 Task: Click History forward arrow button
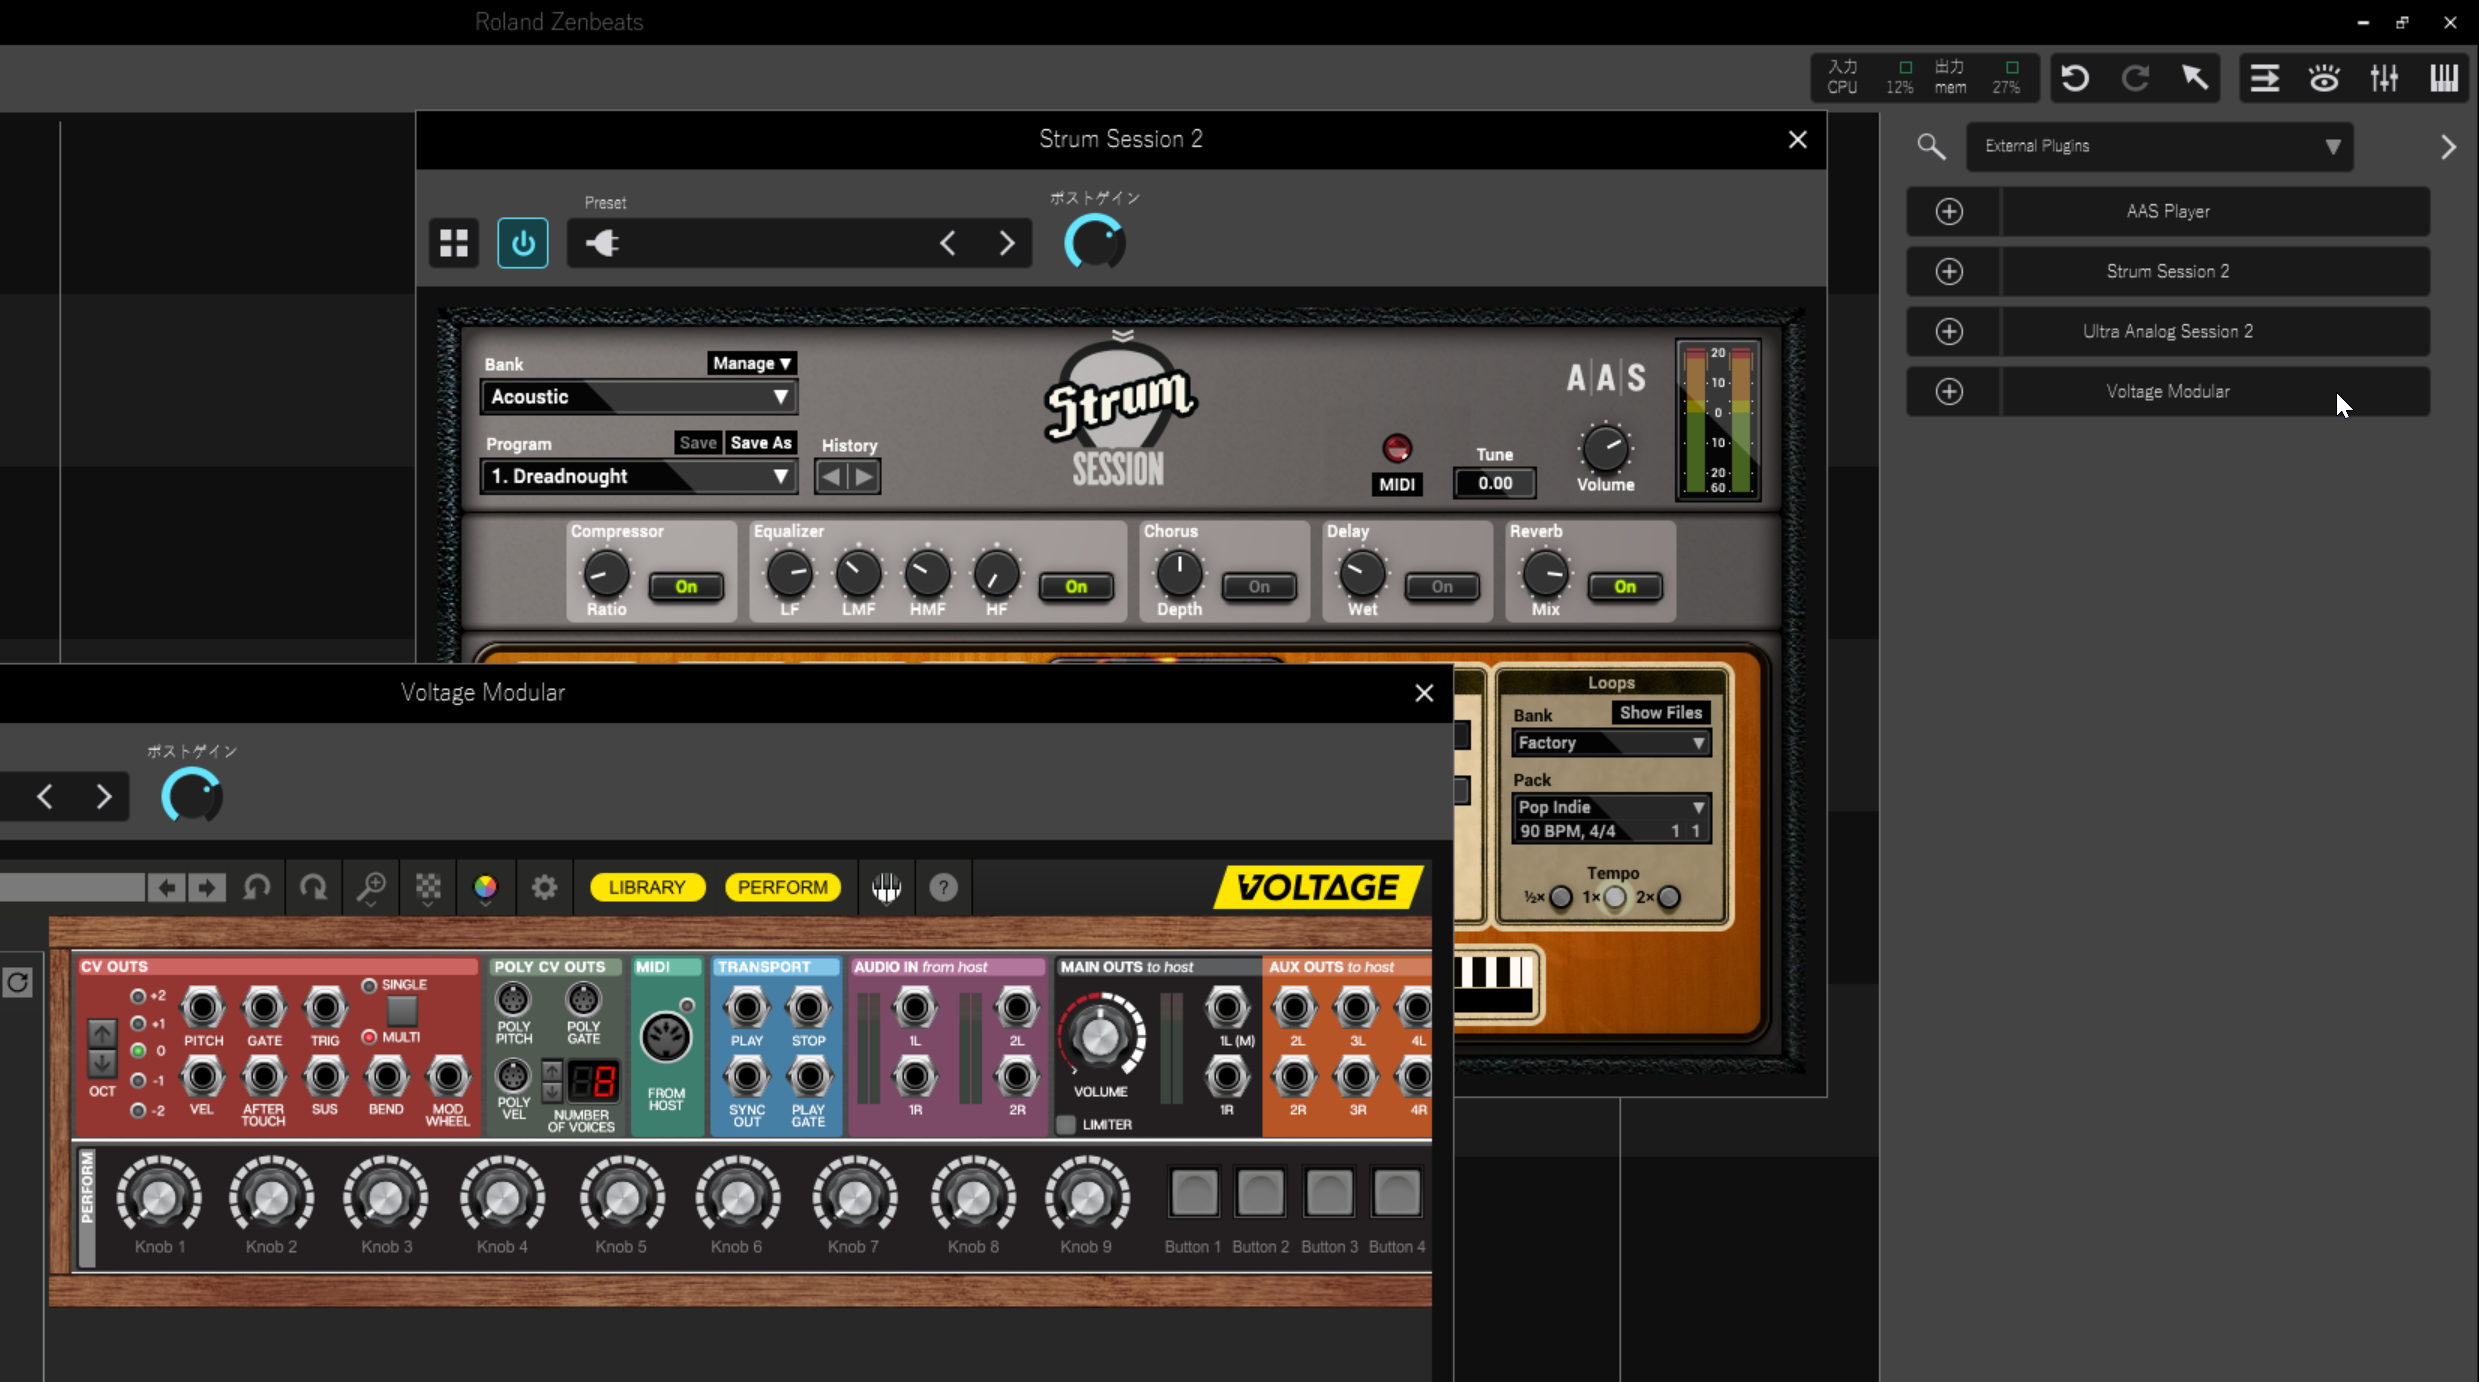(865, 477)
